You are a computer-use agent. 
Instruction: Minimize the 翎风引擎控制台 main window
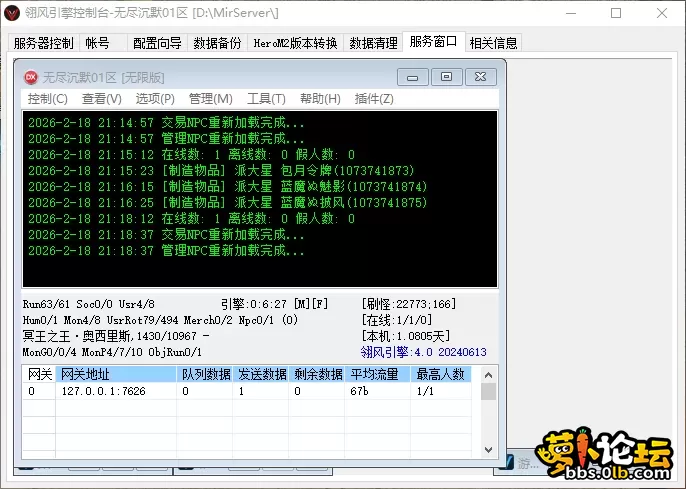[570, 13]
